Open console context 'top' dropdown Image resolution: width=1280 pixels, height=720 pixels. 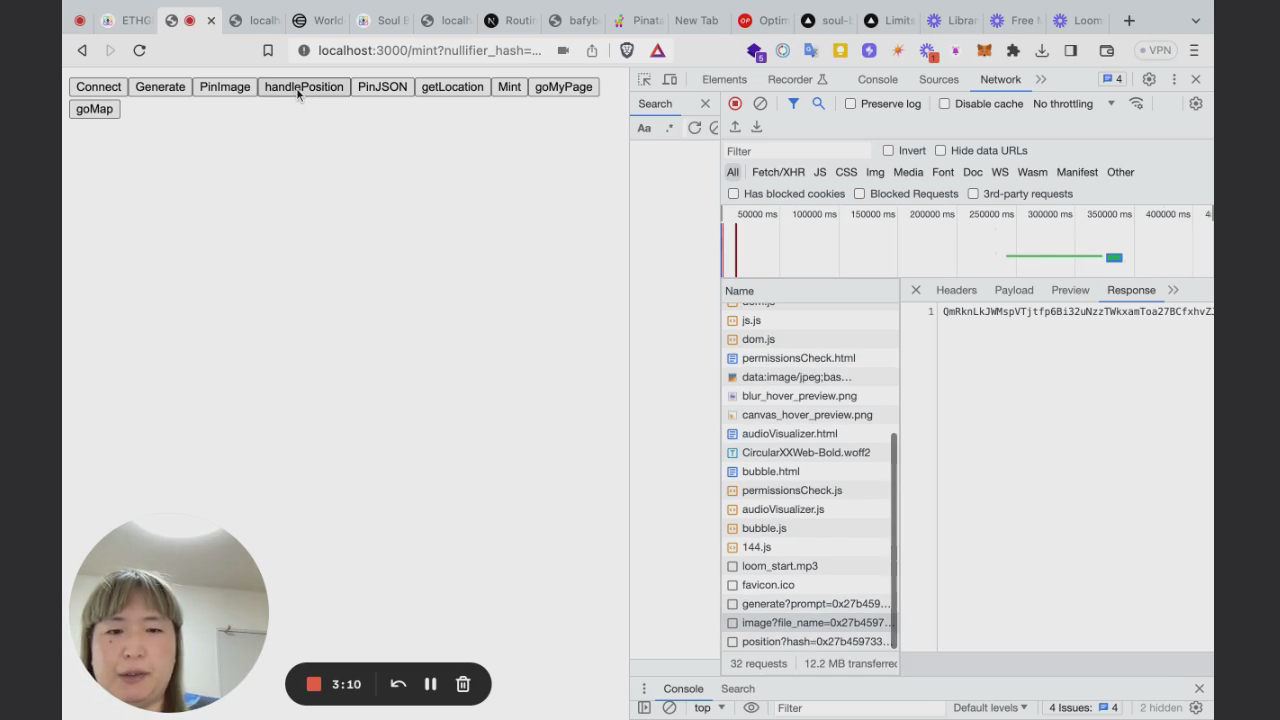pos(709,708)
